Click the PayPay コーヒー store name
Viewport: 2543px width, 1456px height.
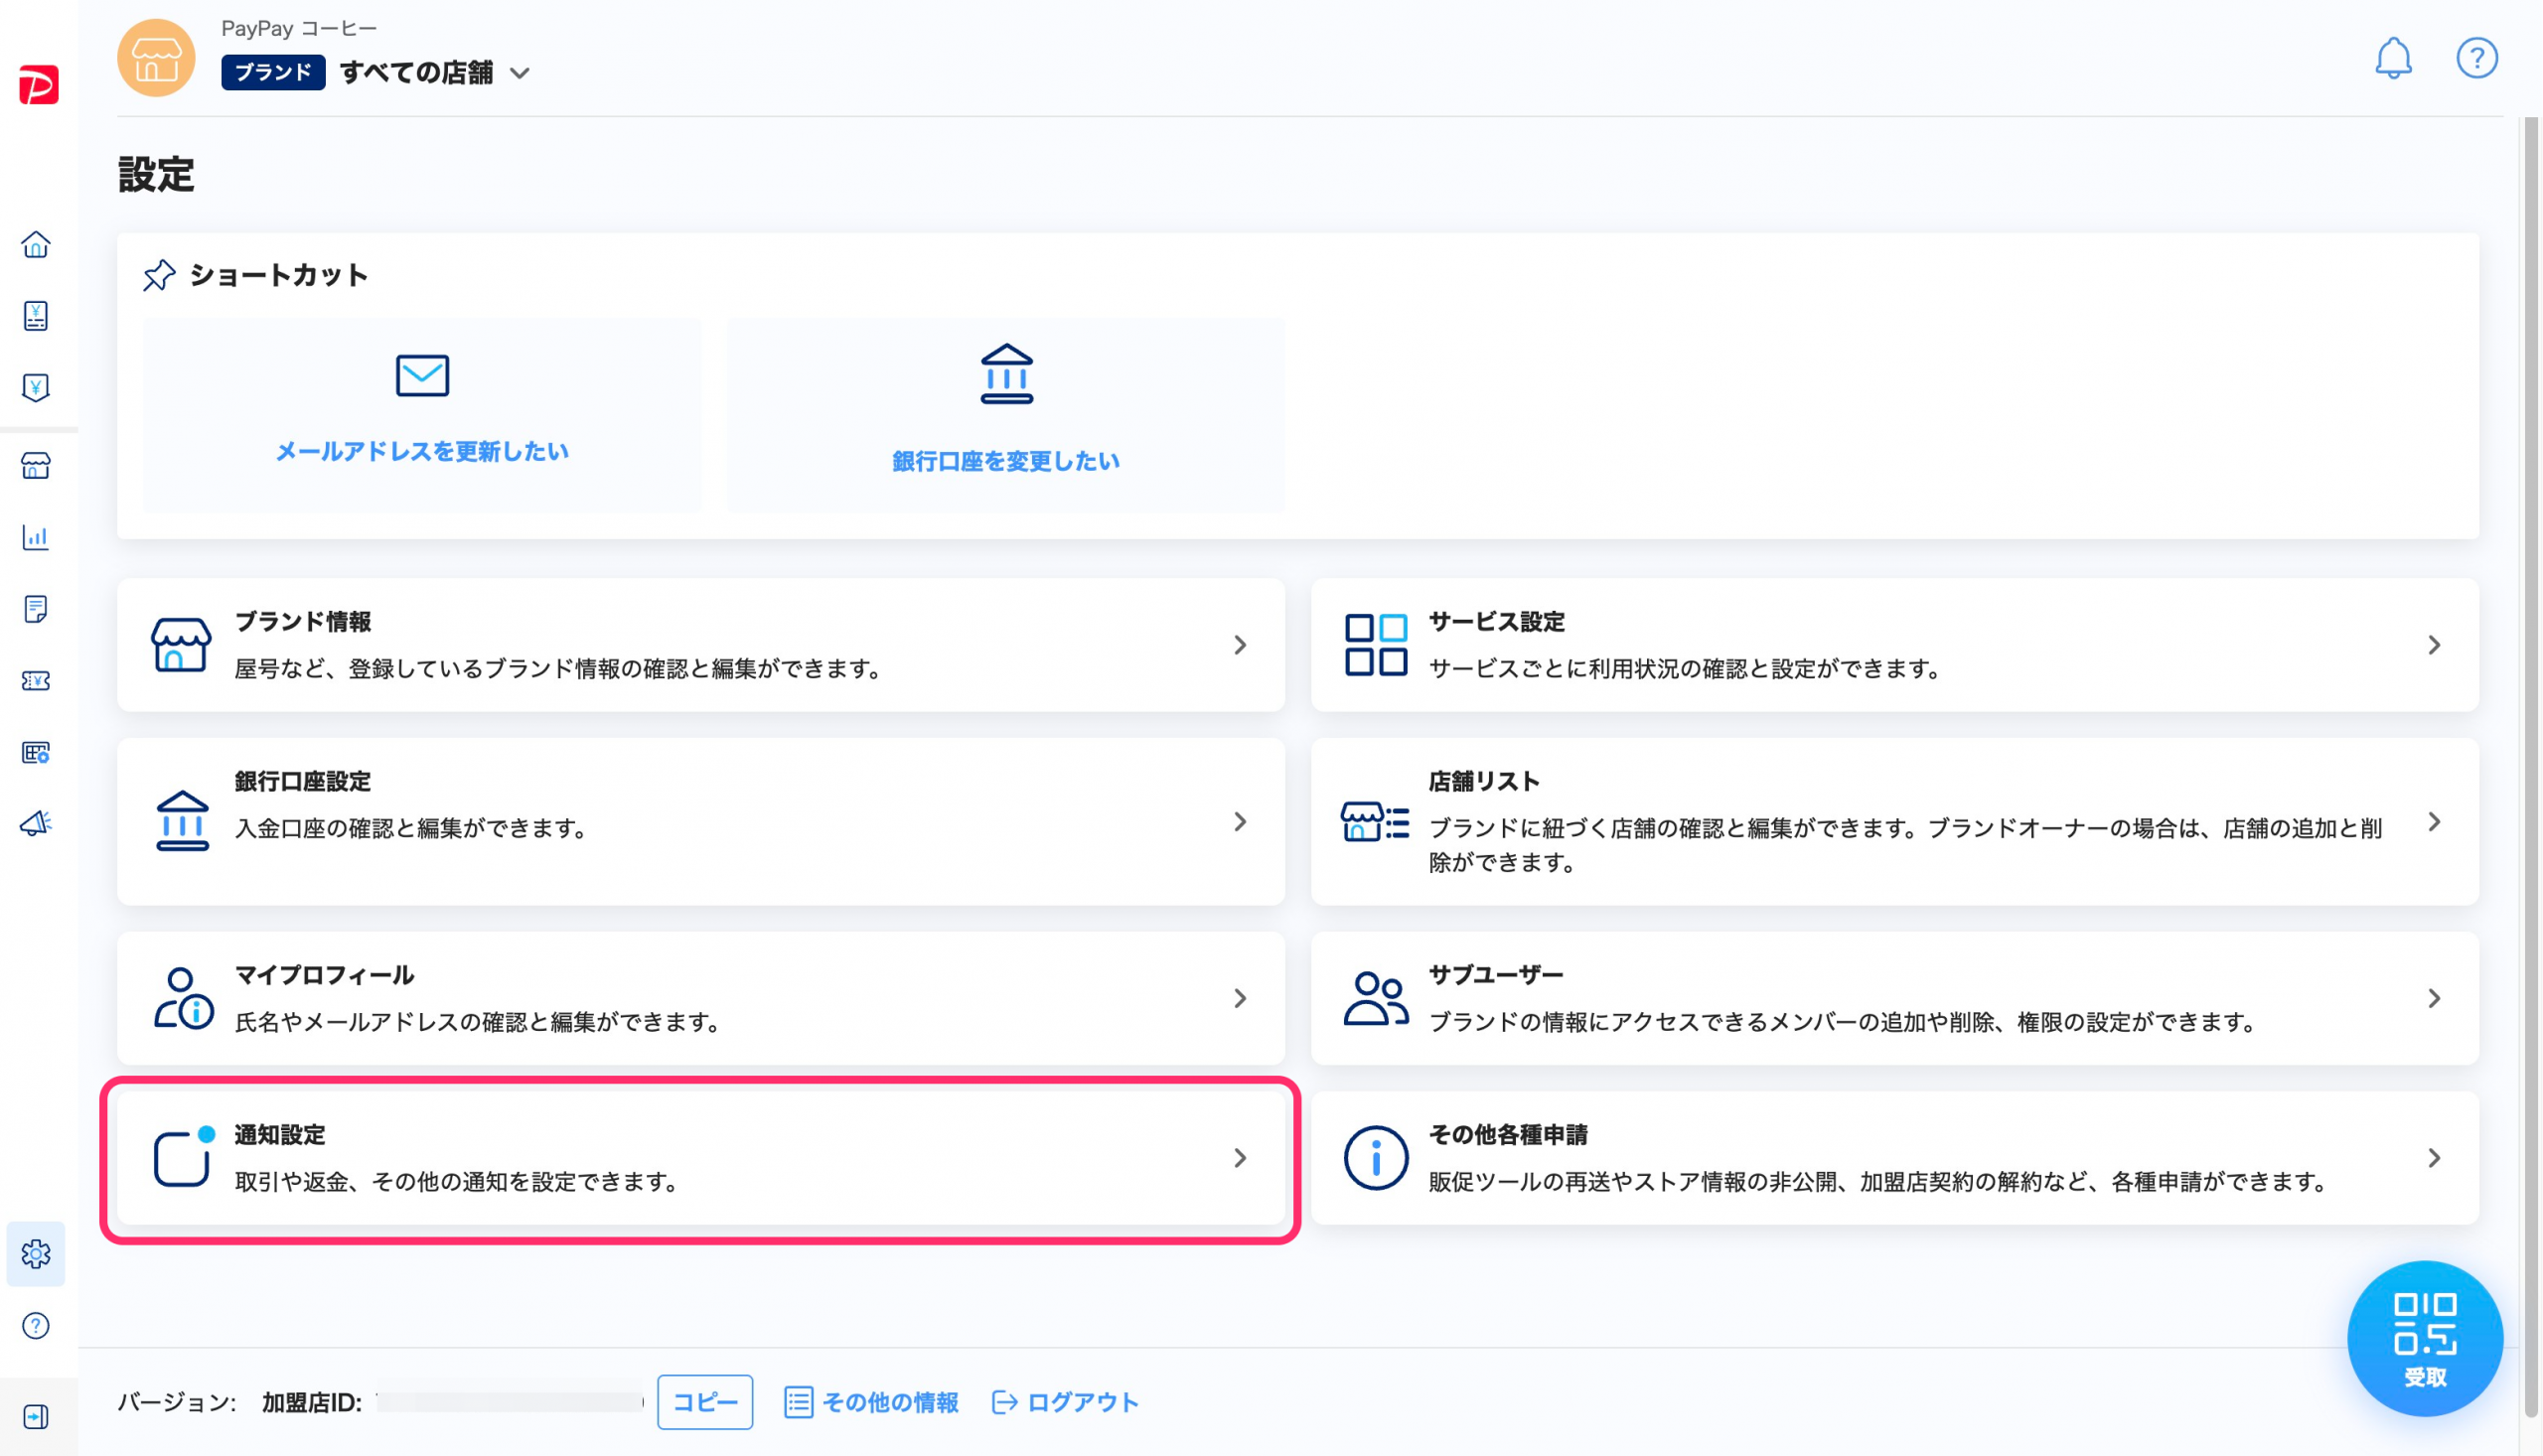299,28
